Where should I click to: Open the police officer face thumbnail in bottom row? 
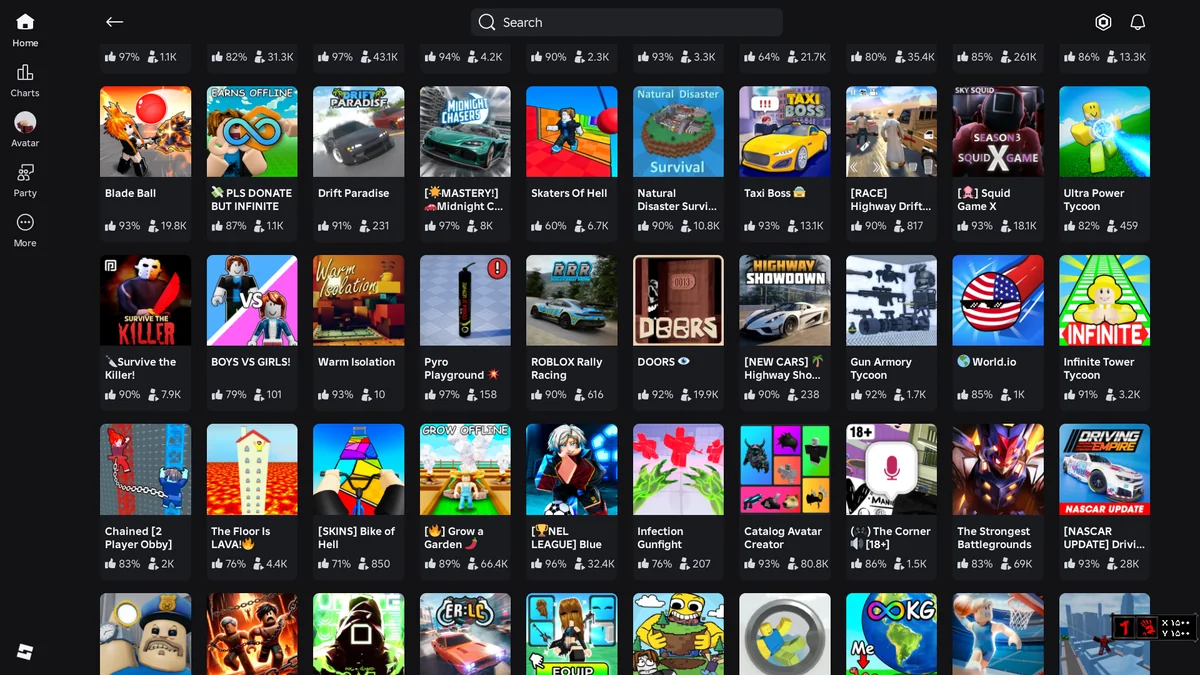point(146,634)
